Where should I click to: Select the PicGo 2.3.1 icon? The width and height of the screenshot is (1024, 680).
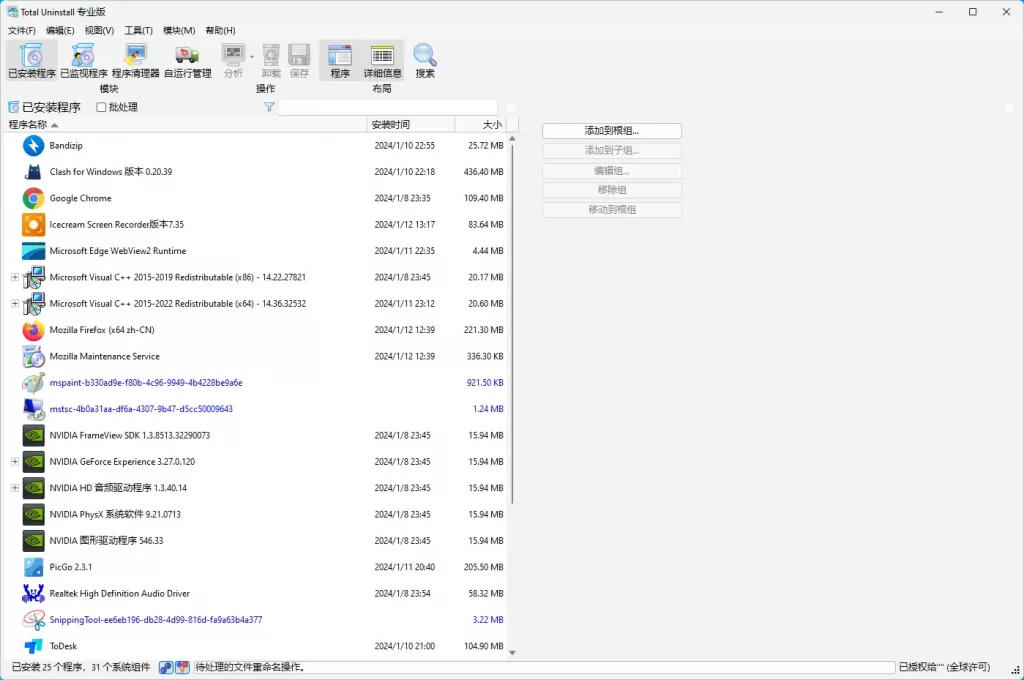33,567
